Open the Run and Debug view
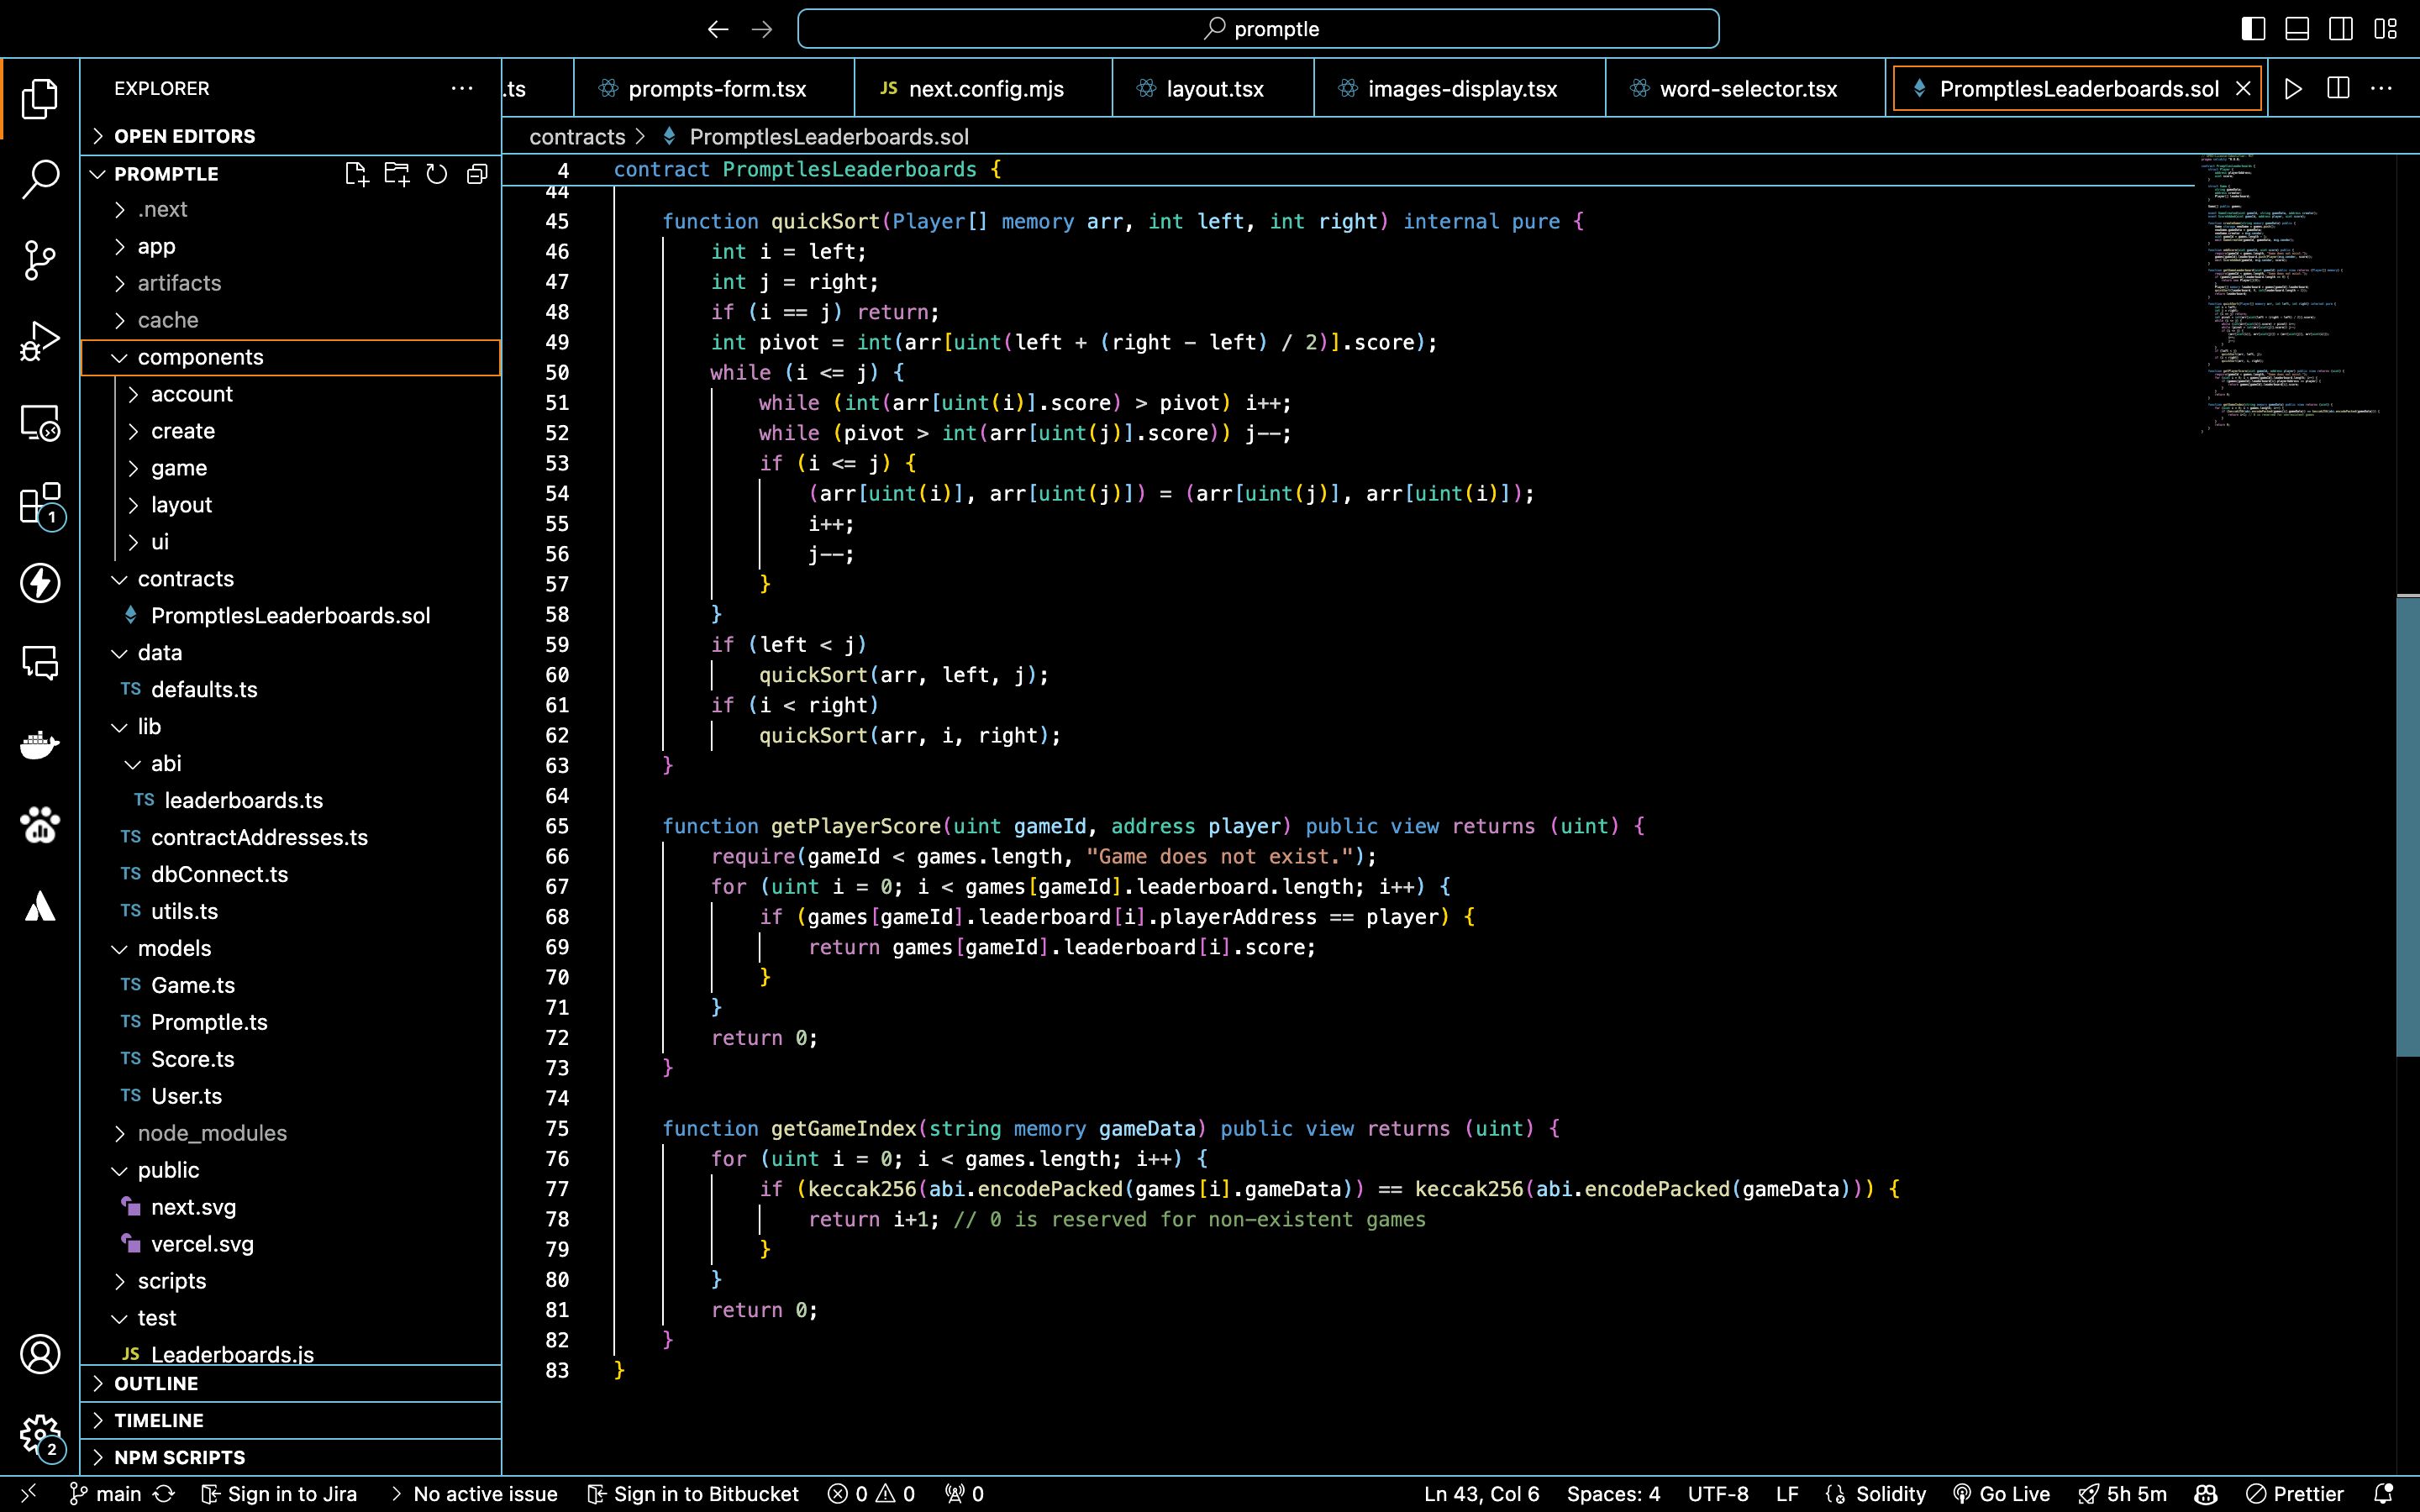The width and height of the screenshot is (2420, 1512). coord(40,341)
